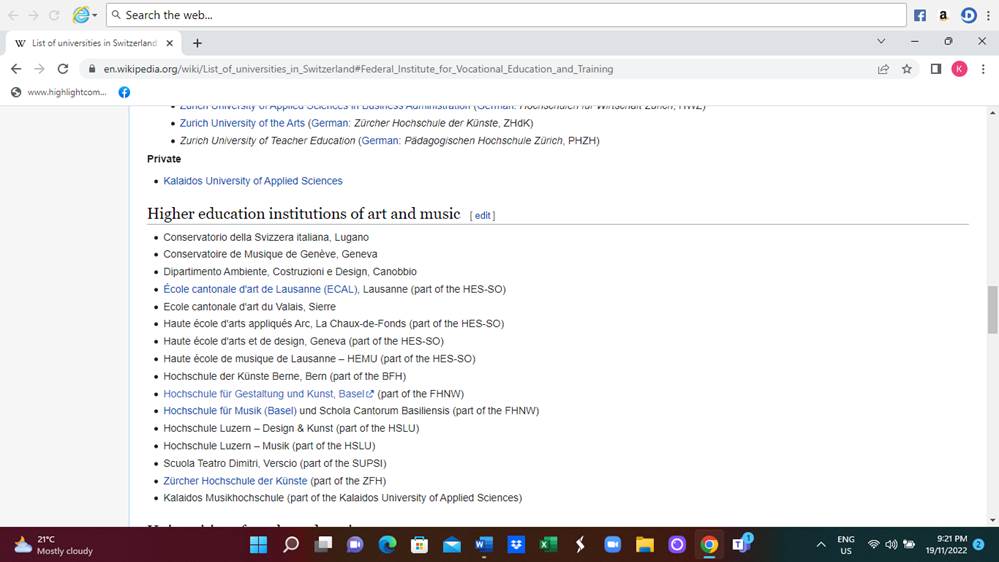This screenshot has width=999, height=562.
Task: Open Wi-Fi network settings icon
Action: click(x=873, y=545)
